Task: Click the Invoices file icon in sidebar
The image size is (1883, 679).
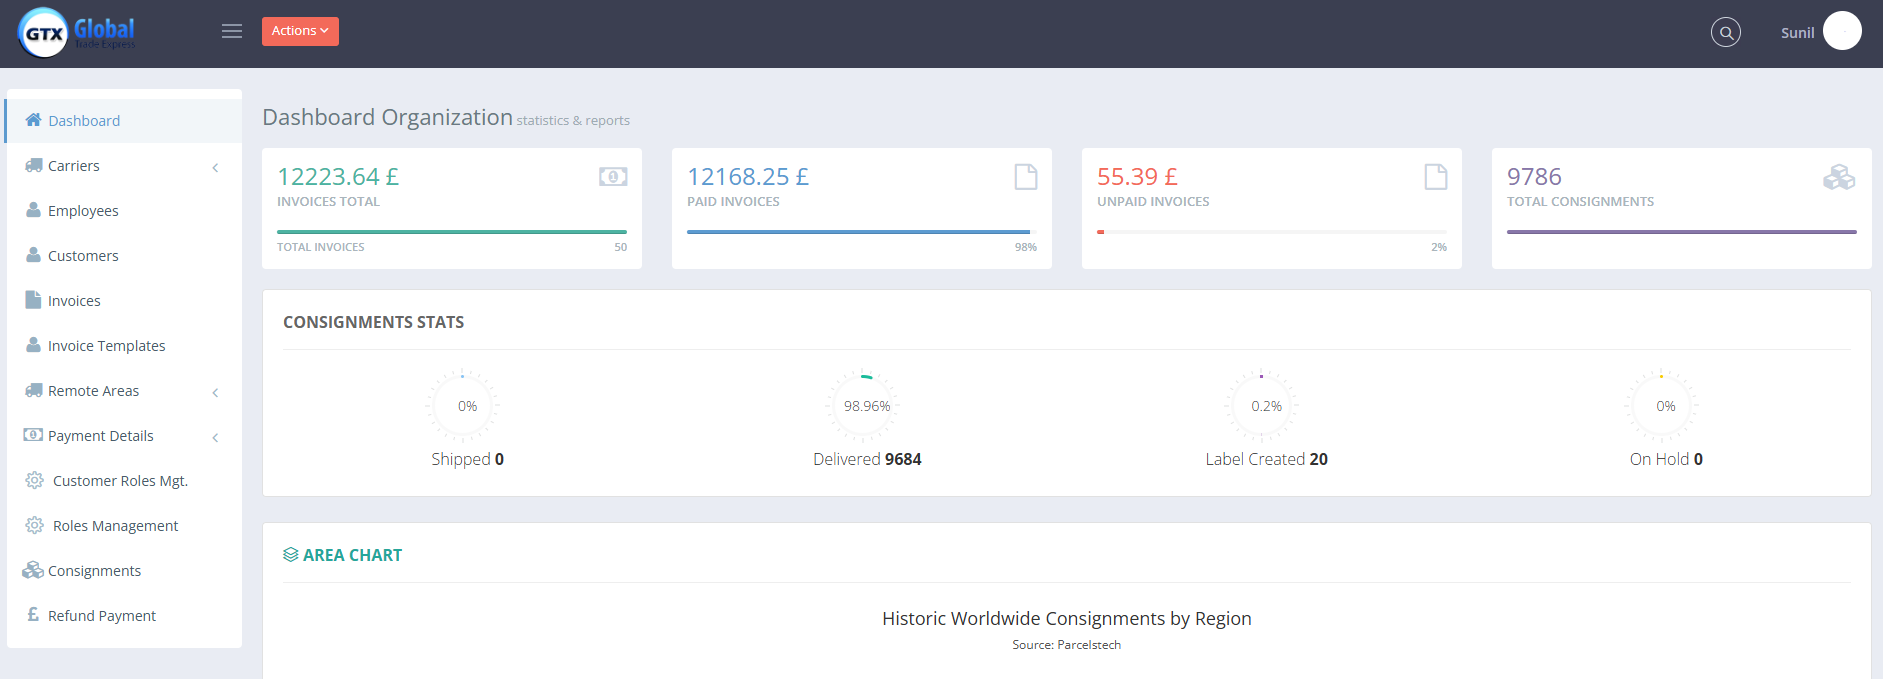Action: coord(33,300)
